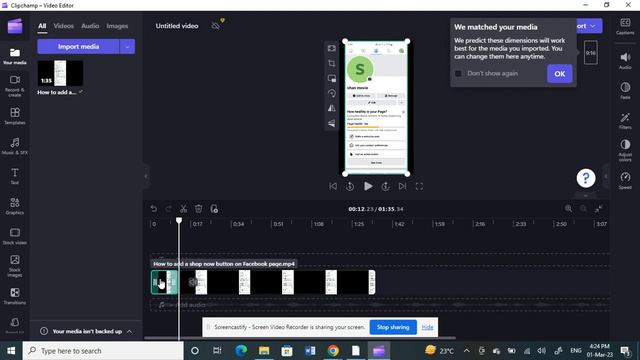
Task: Skip to the start of the video
Action: (x=333, y=186)
